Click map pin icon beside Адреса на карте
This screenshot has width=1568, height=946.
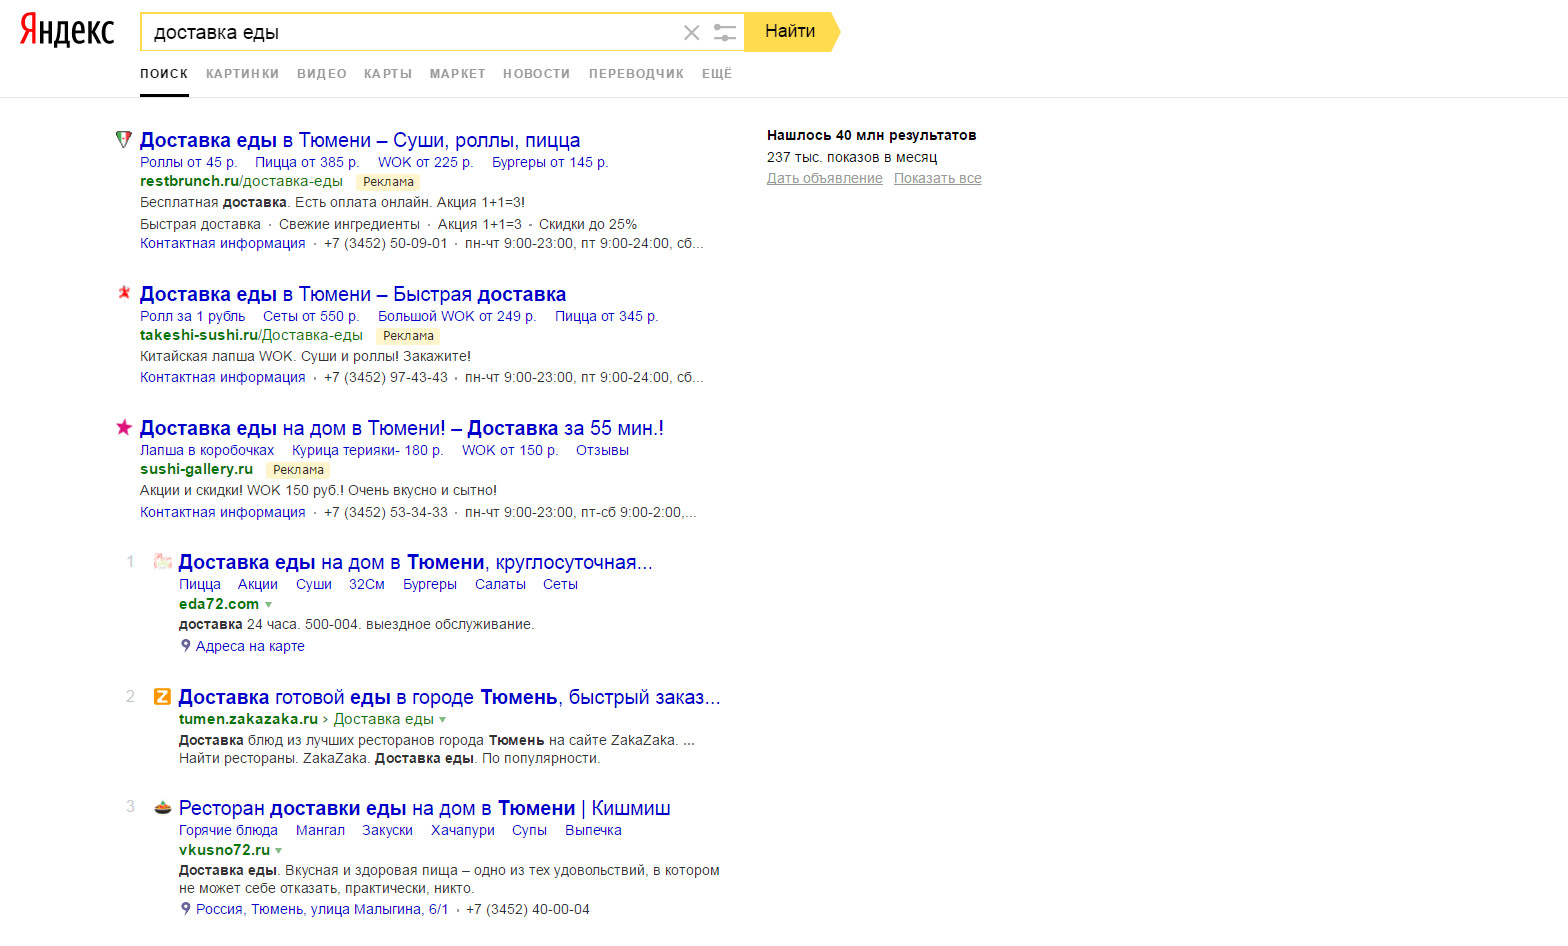[x=185, y=646]
